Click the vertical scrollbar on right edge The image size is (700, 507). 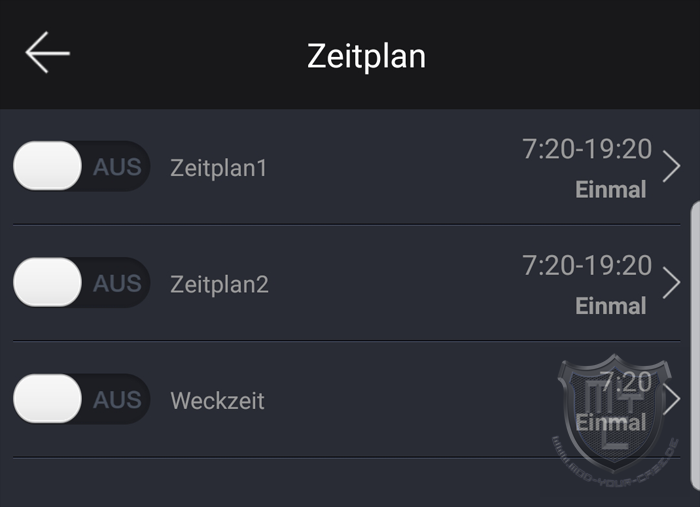(695, 346)
